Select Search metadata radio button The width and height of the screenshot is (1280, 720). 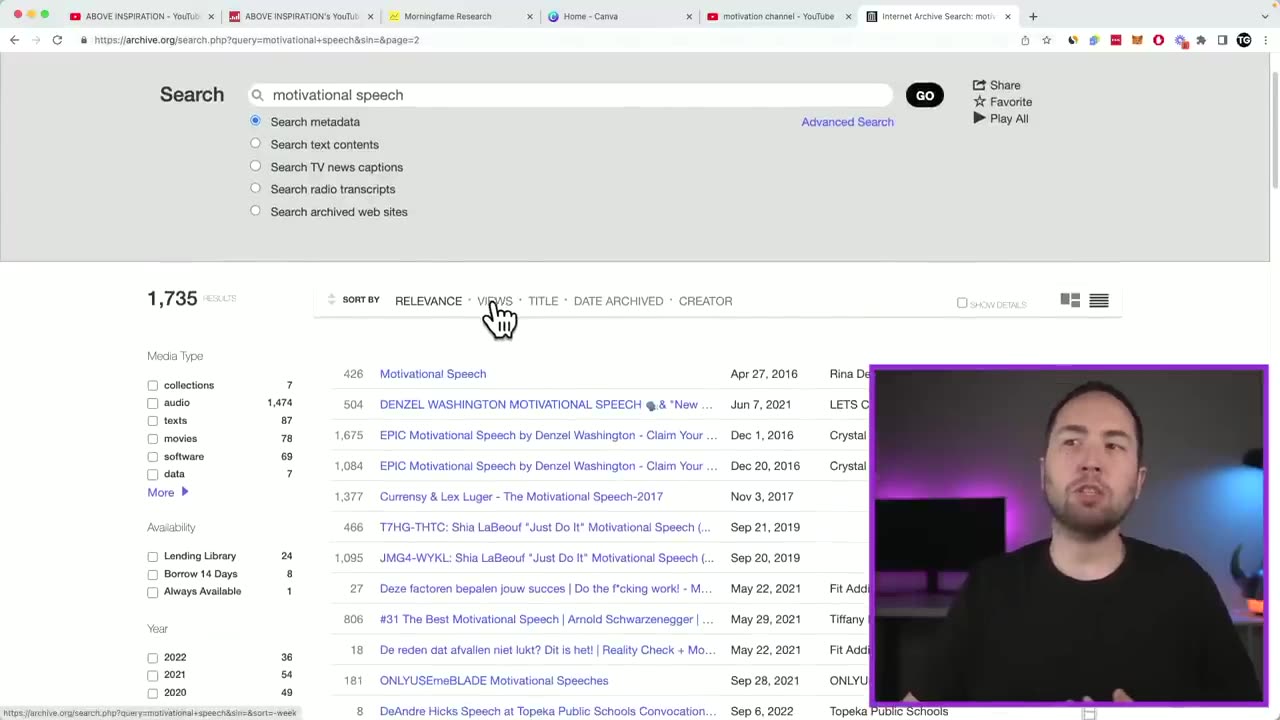pyautogui.click(x=255, y=120)
